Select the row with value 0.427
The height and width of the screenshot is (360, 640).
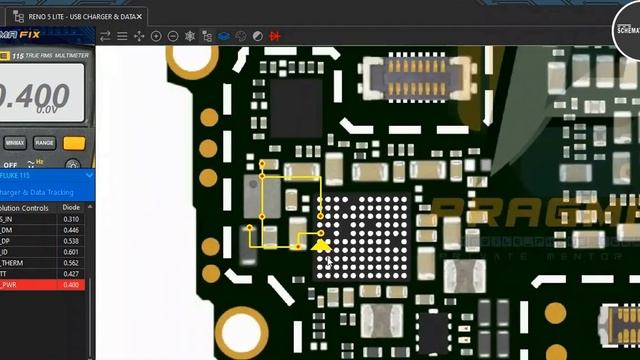coord(42,274)
